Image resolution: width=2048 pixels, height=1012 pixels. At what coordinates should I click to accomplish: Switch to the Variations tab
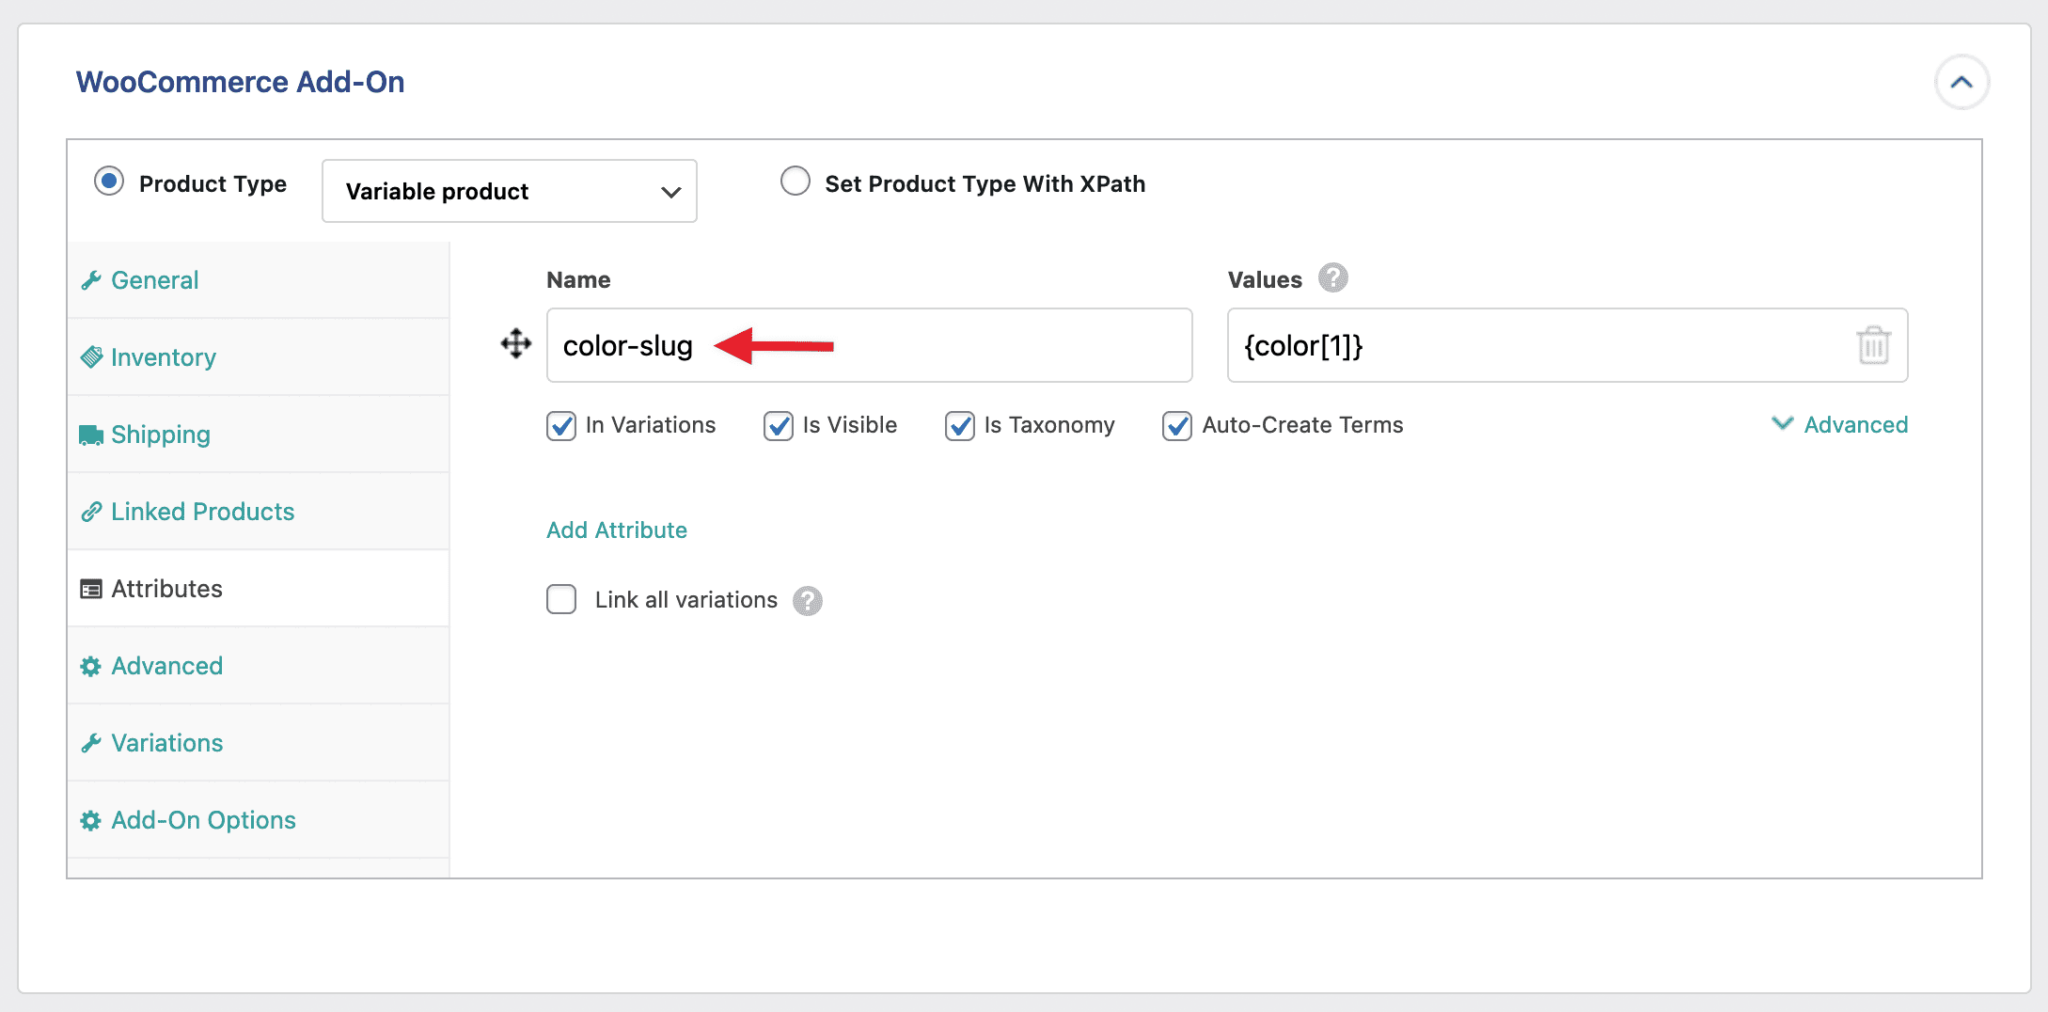click(x=166, y=742)
